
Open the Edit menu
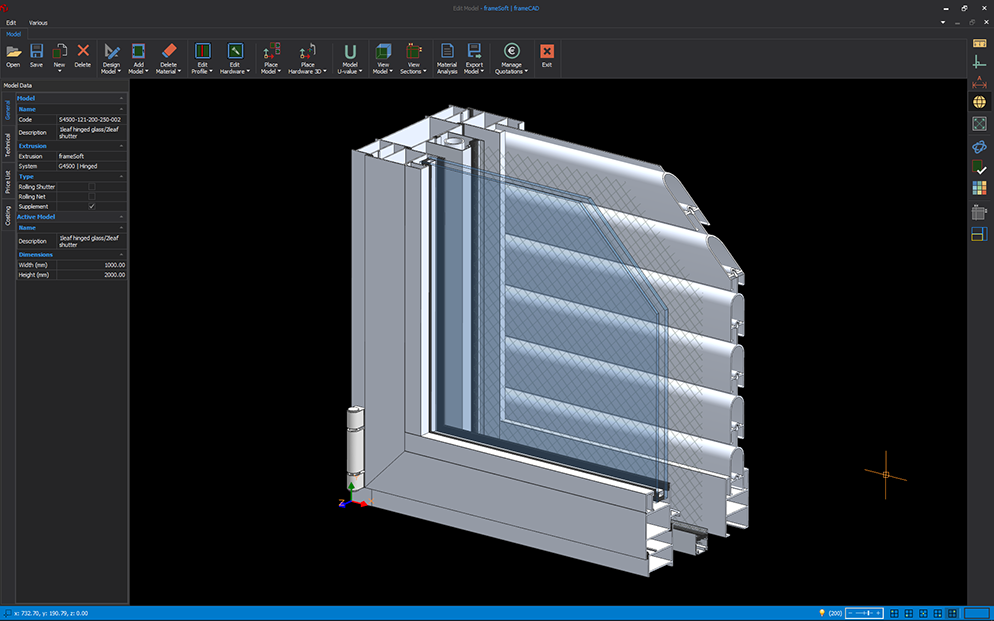point(11,22)
